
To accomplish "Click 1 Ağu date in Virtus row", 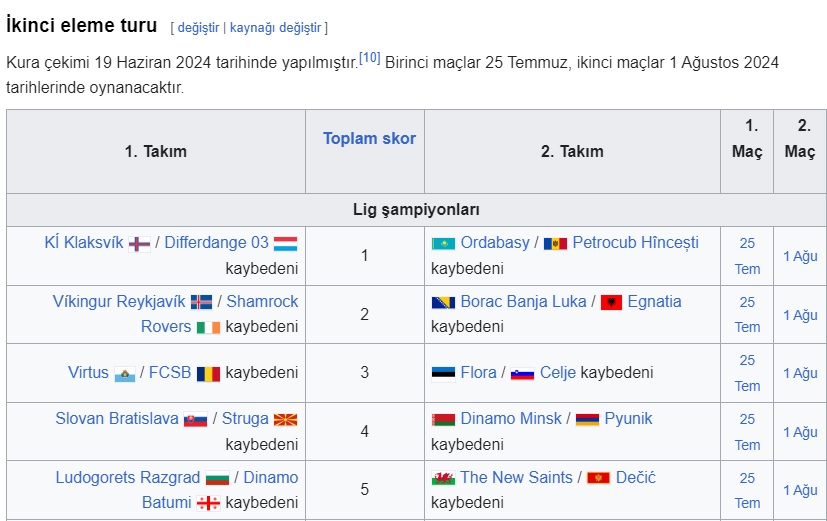I will click(800, 373).
